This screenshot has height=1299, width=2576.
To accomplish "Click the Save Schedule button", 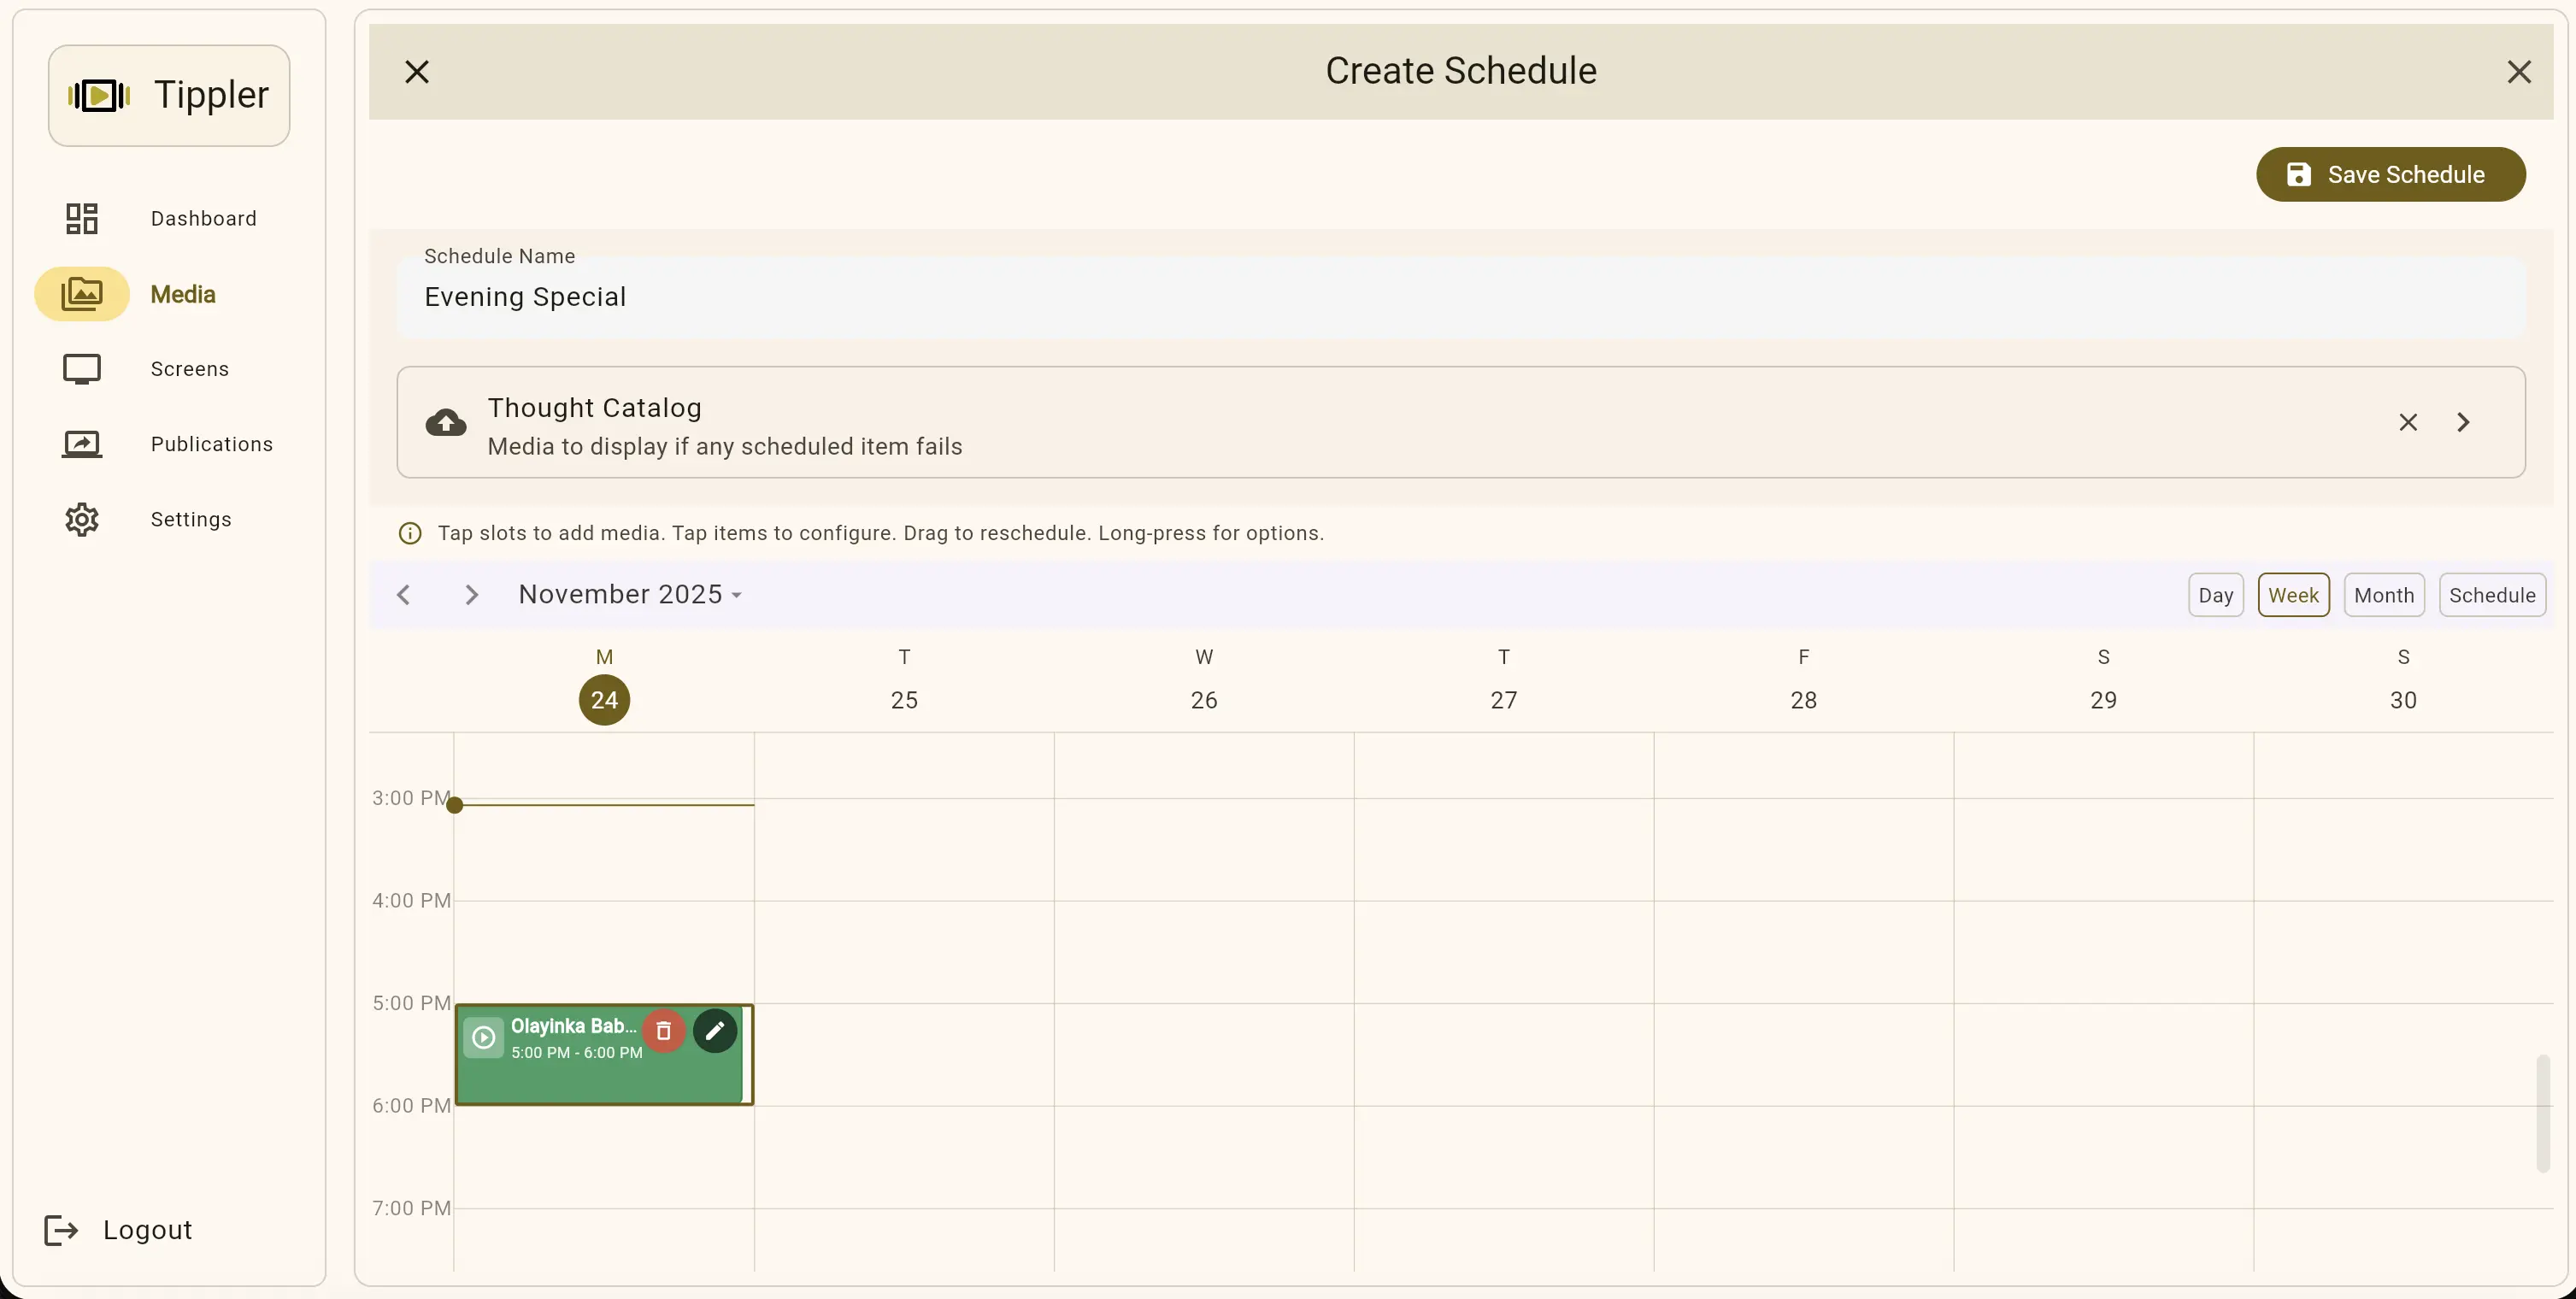I will [2391, 174].
